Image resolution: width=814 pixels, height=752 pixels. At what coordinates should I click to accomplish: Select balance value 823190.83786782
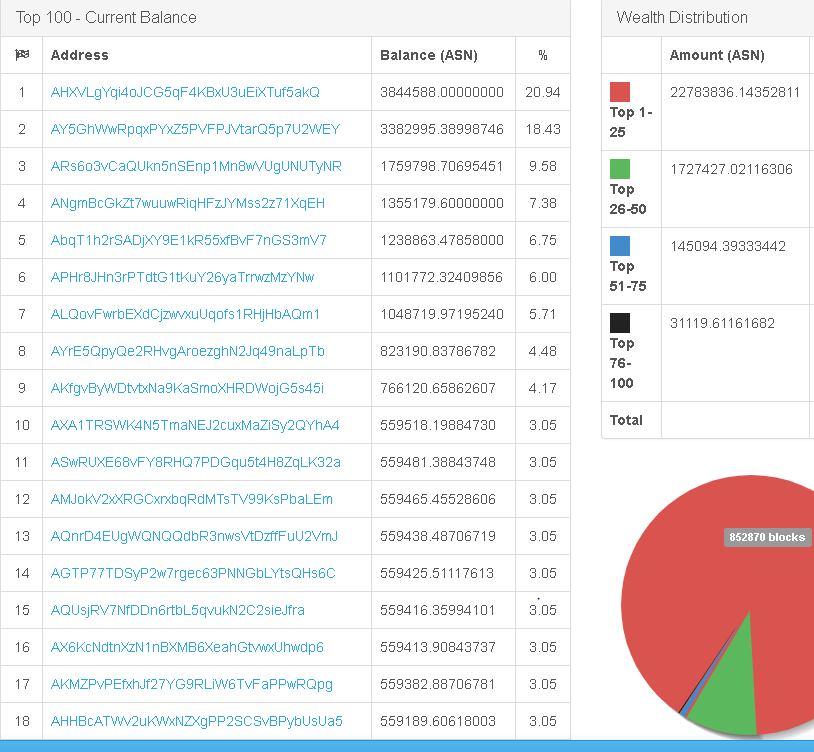438,351
